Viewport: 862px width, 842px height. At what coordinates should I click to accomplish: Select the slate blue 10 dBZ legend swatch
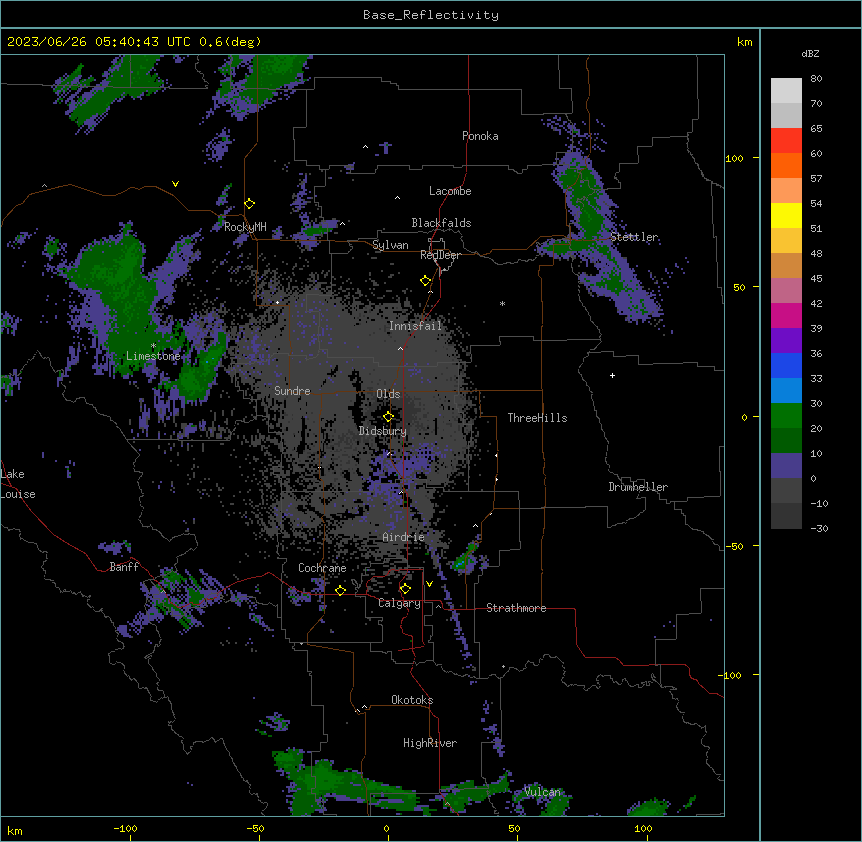[786, 466]
